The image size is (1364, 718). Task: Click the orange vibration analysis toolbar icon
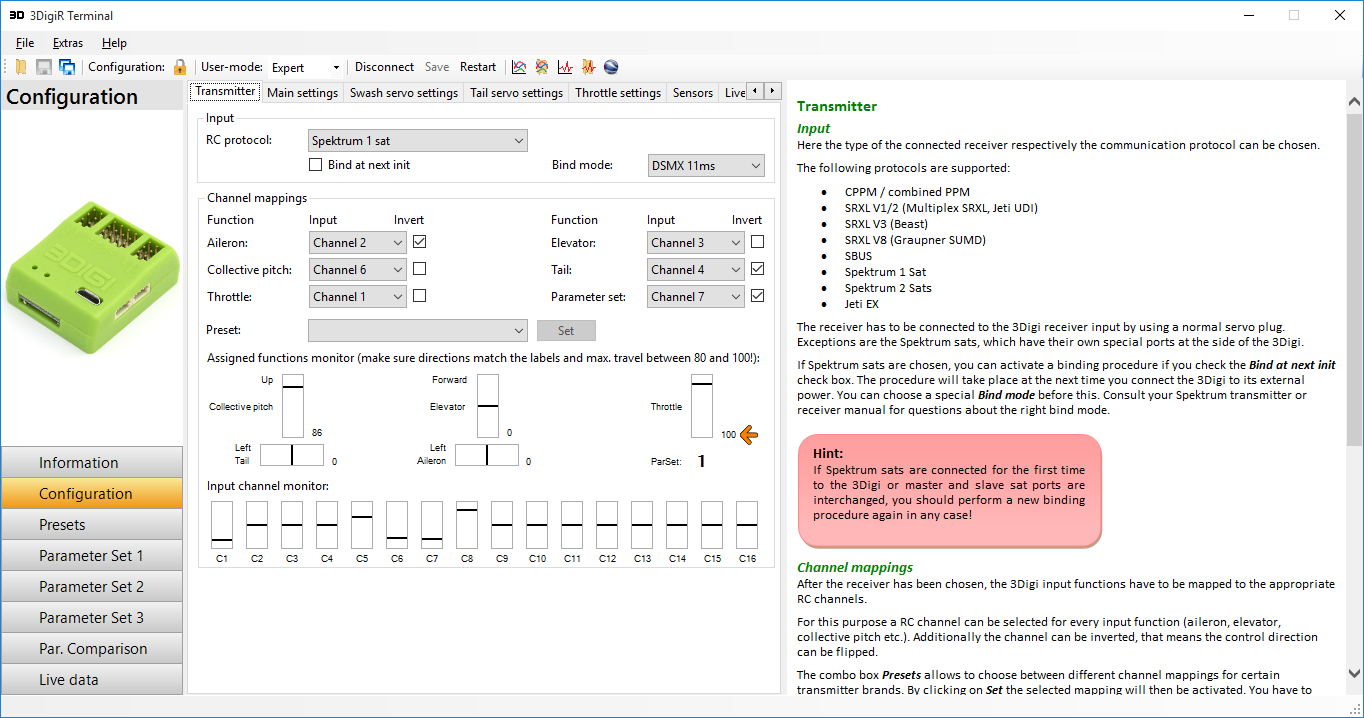click(588, 67)
